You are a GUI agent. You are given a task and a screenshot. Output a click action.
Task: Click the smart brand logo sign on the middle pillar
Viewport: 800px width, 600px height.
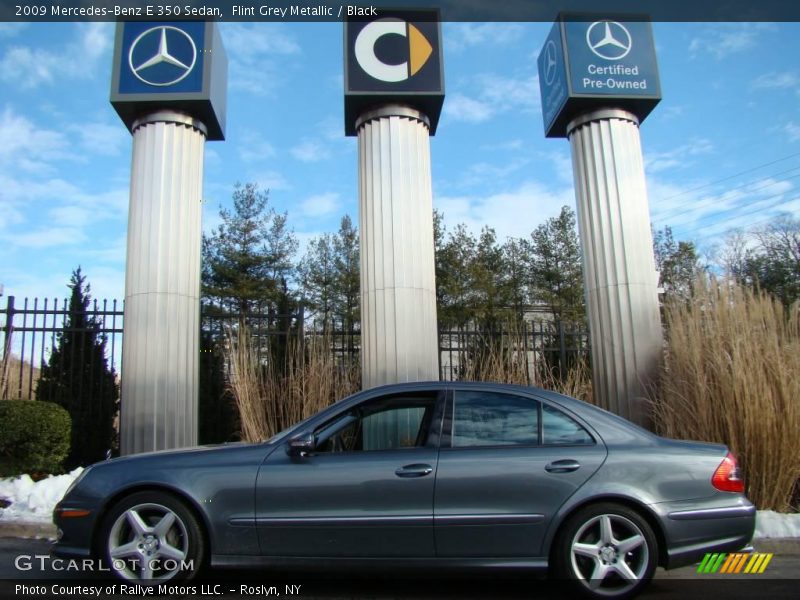coord(393,50)
